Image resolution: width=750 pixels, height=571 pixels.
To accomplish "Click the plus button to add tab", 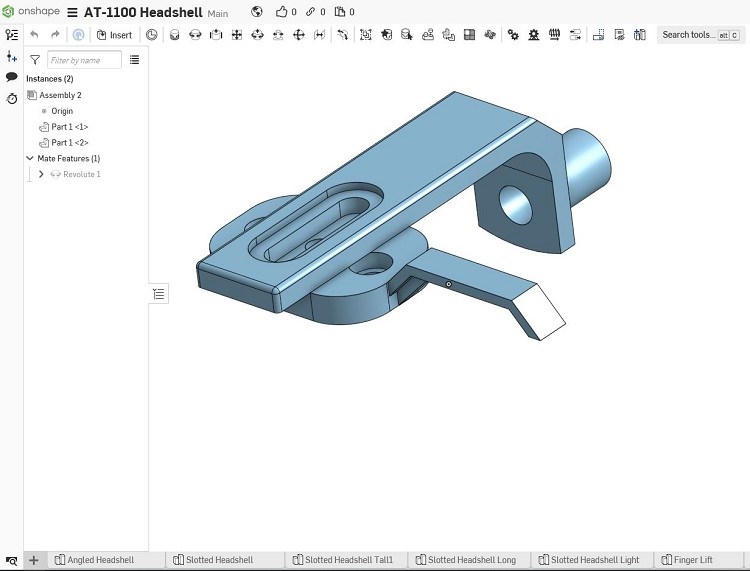I will (x=33, y=560).
